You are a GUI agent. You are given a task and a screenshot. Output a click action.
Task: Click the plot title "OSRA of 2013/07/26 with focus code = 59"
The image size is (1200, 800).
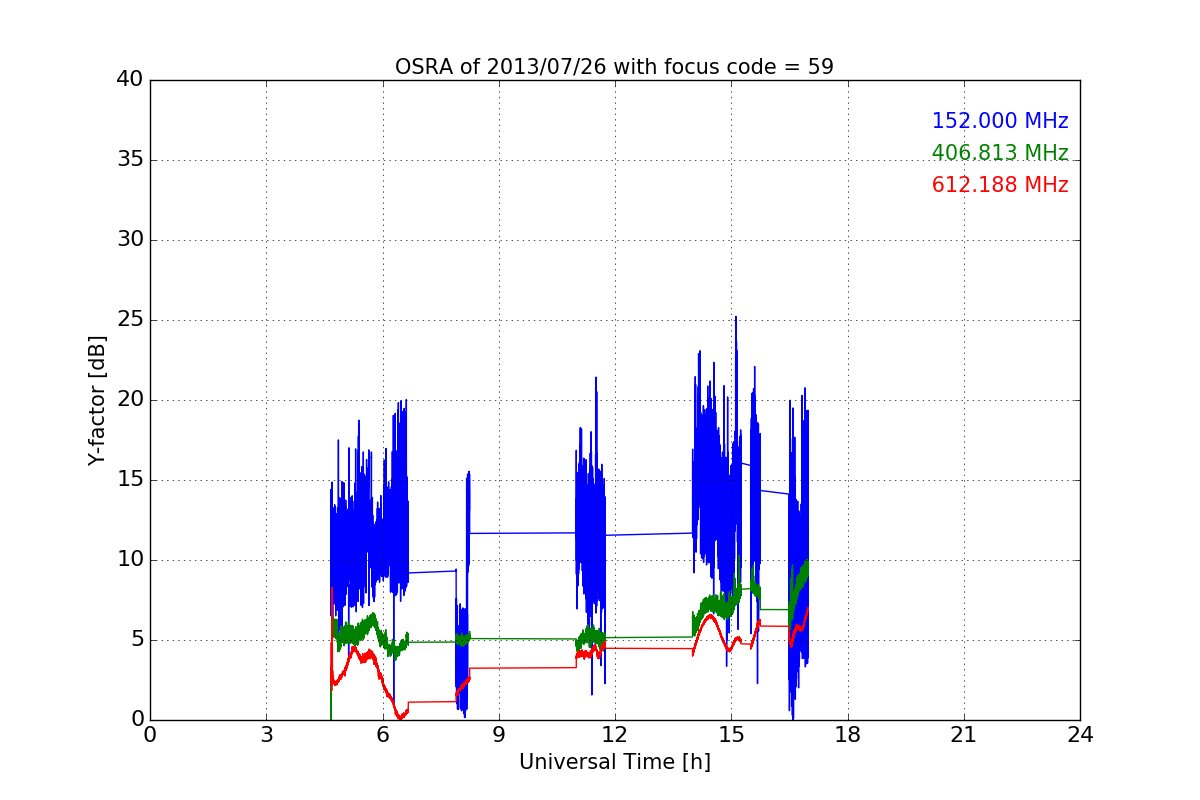(614, 67)
